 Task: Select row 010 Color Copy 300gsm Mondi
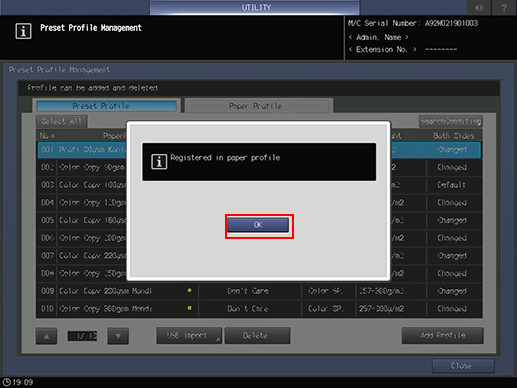tap(259, 309)
